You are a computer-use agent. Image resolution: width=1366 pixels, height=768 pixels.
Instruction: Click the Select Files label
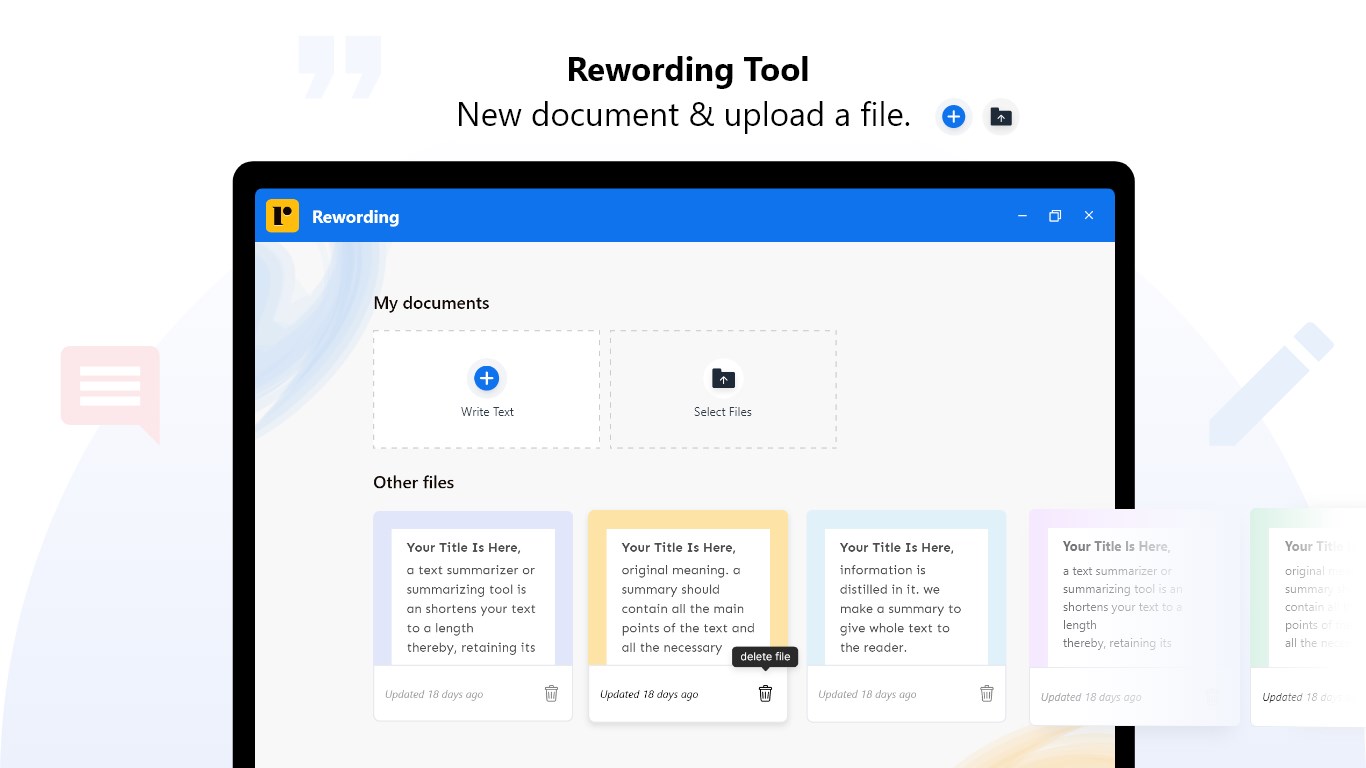(x=723, y=412)
